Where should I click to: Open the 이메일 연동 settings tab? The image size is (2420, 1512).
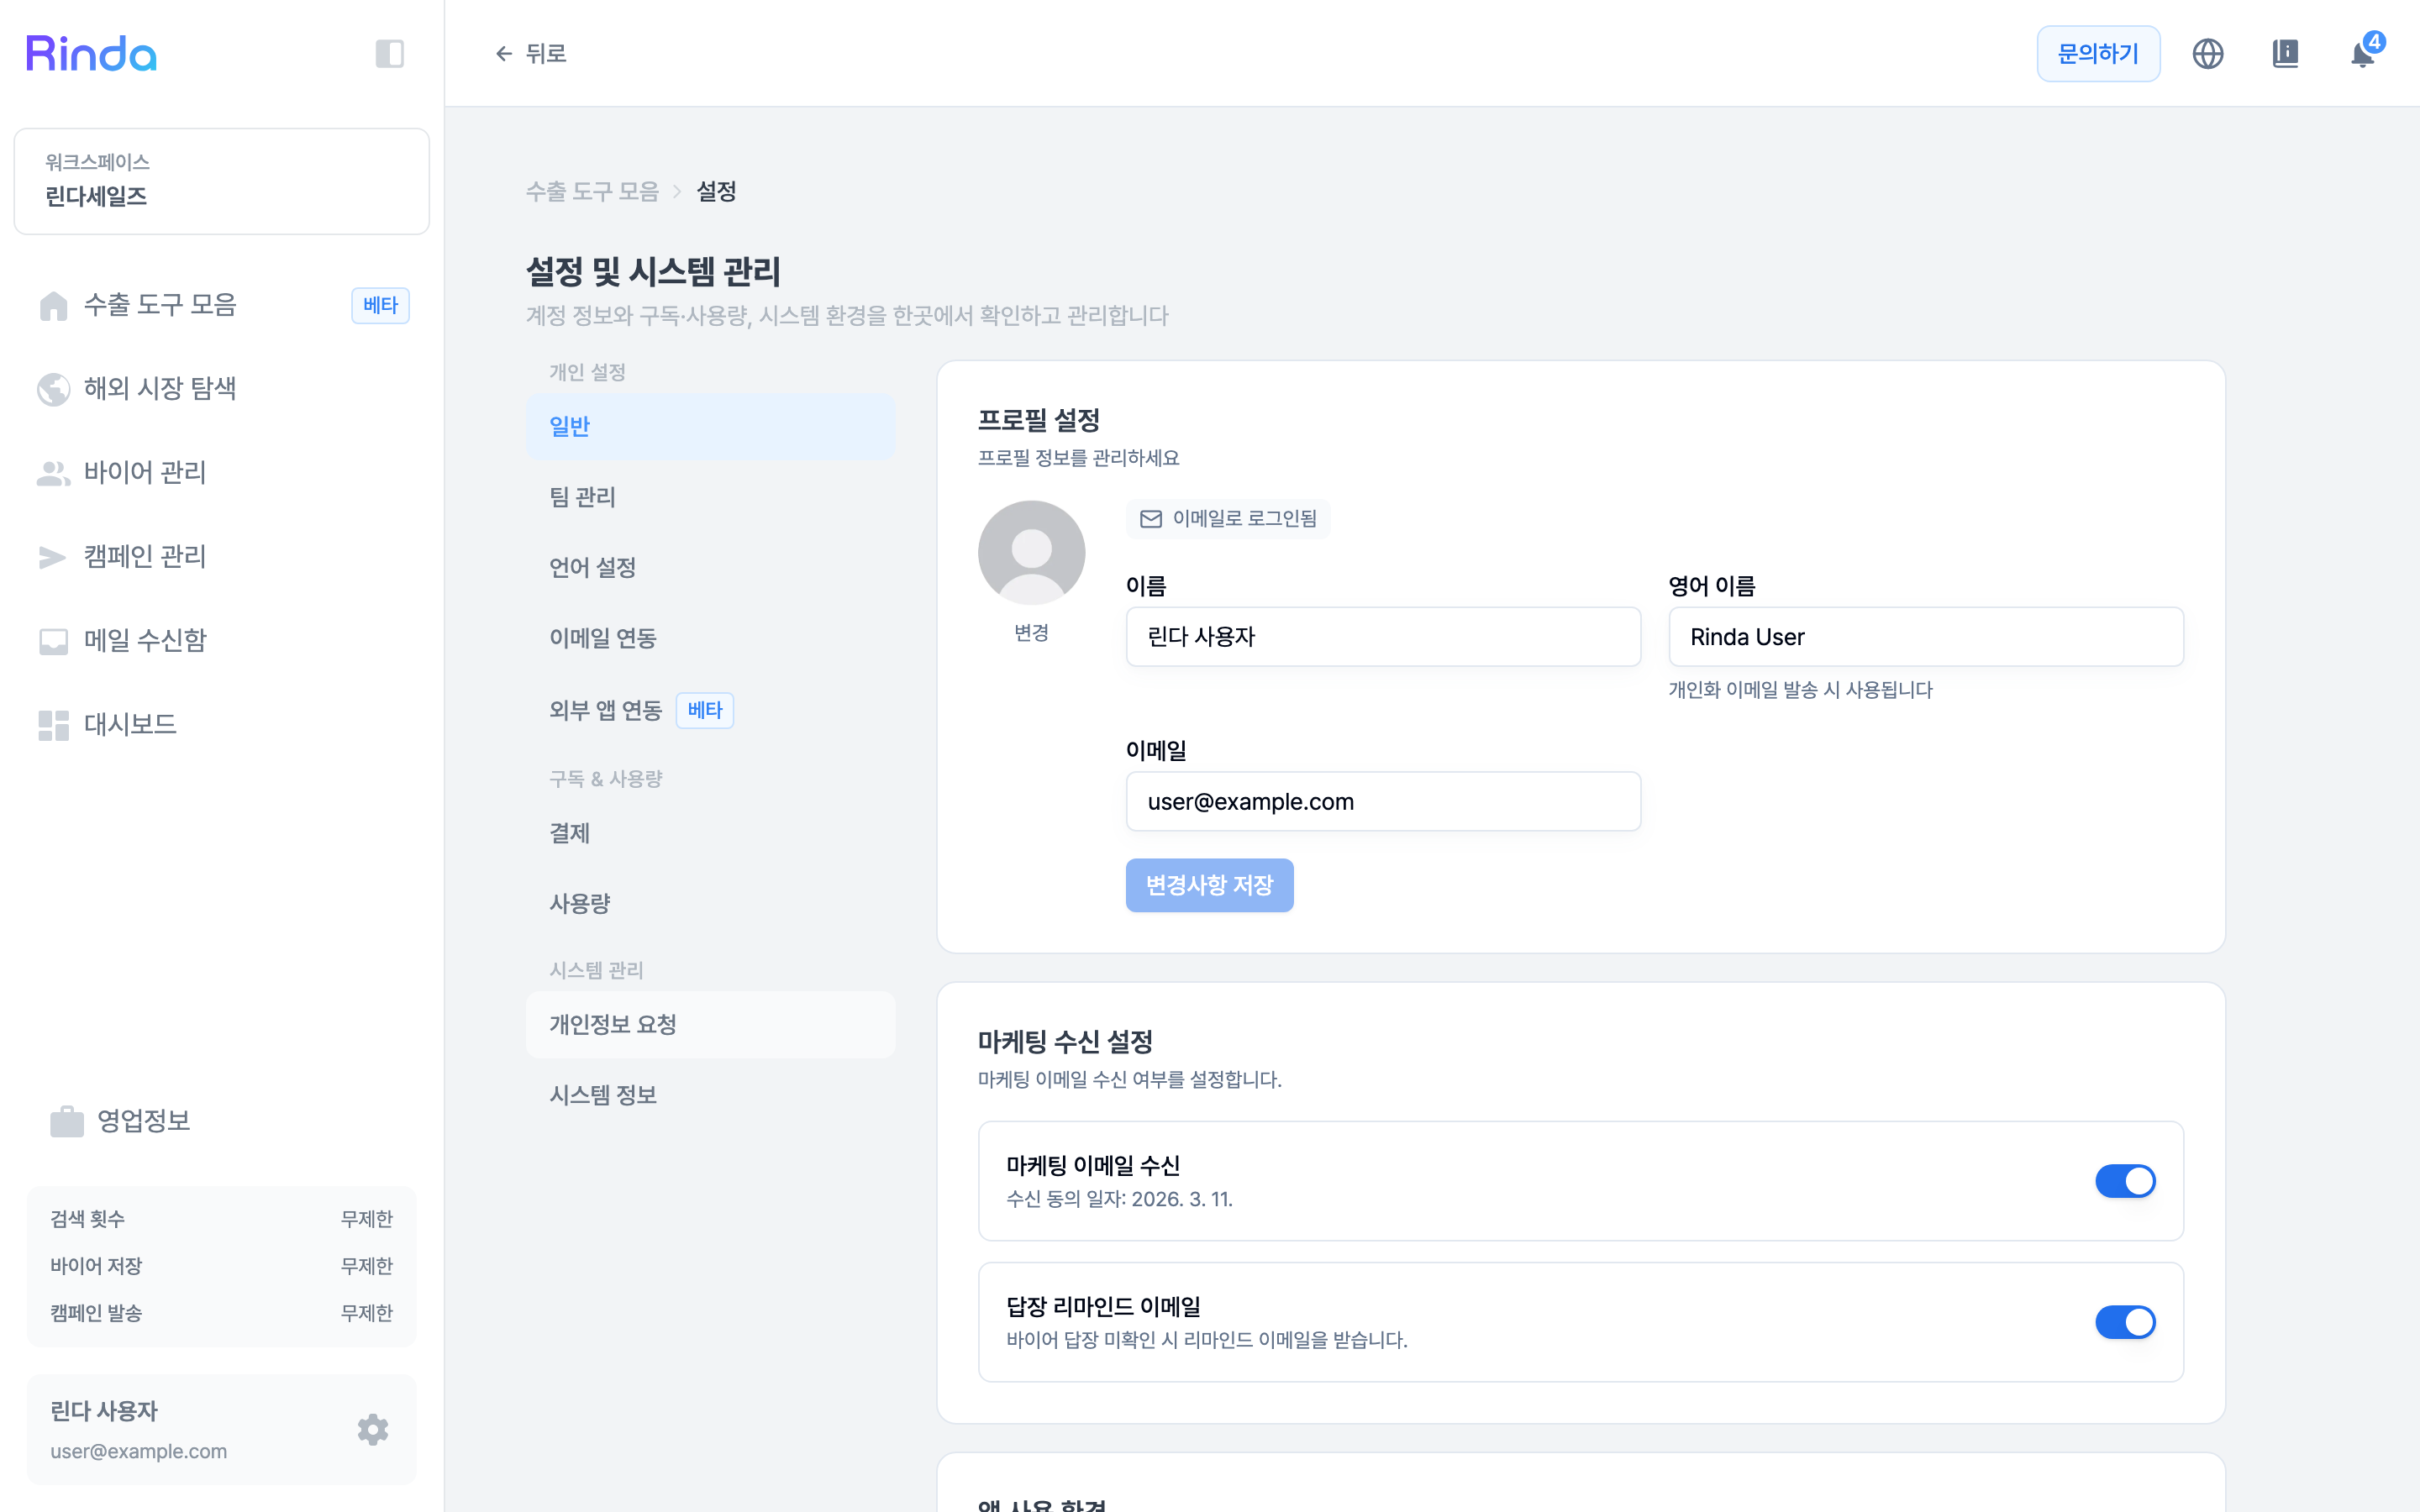(710, 638)
